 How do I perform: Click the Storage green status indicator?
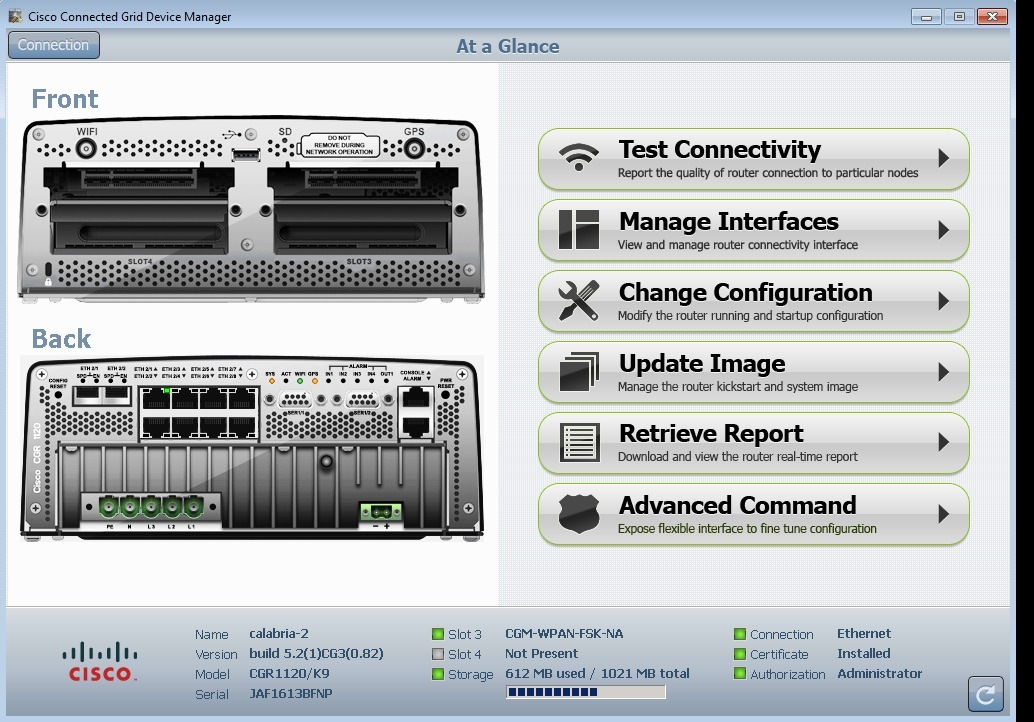tap(438, 674)
